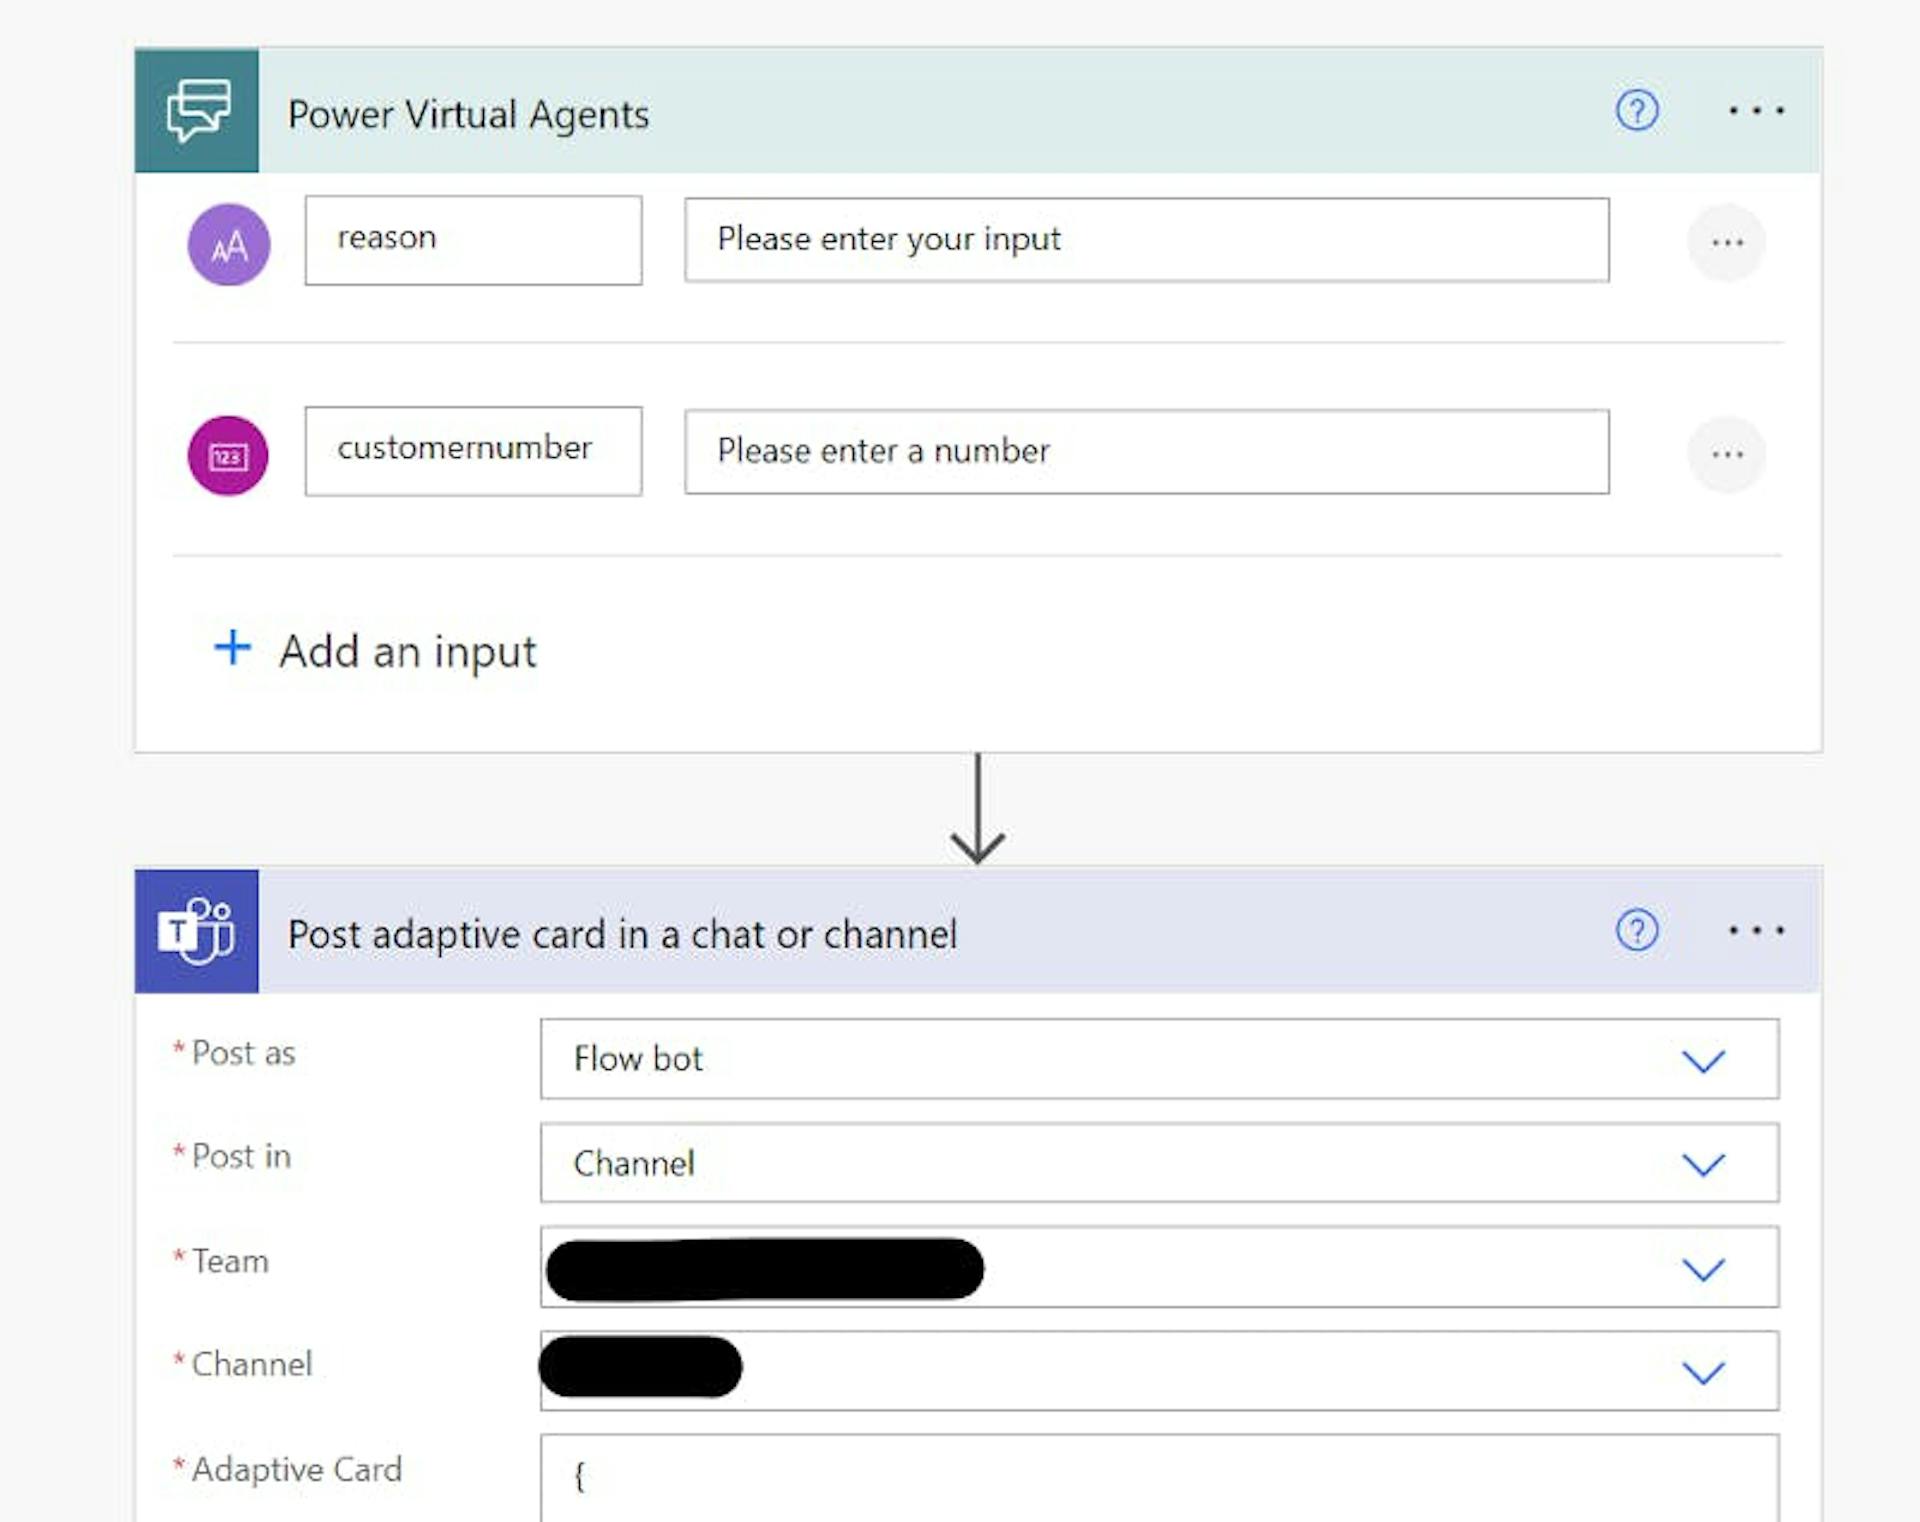
Task: Open the ellipsis menu on Power Virtual Agents card
Action: tap(1757, 112)
